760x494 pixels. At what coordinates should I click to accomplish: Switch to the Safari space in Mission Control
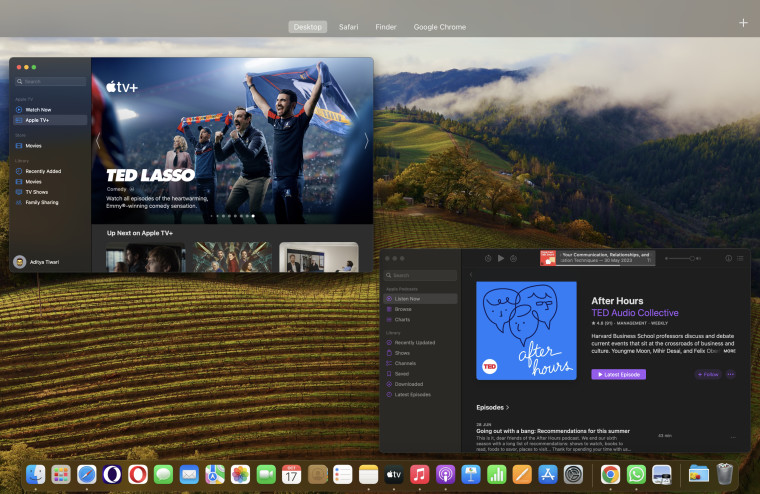click(x=348, y=27)
